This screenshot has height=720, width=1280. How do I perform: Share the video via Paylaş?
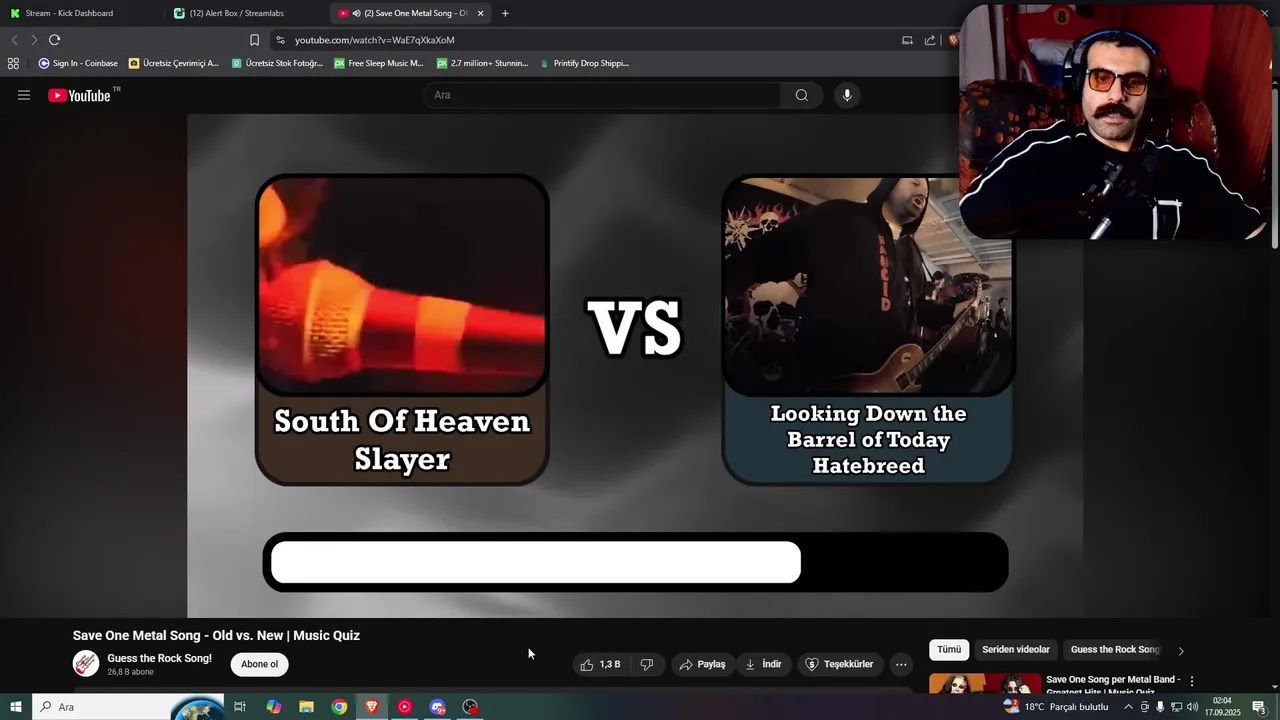702,664
